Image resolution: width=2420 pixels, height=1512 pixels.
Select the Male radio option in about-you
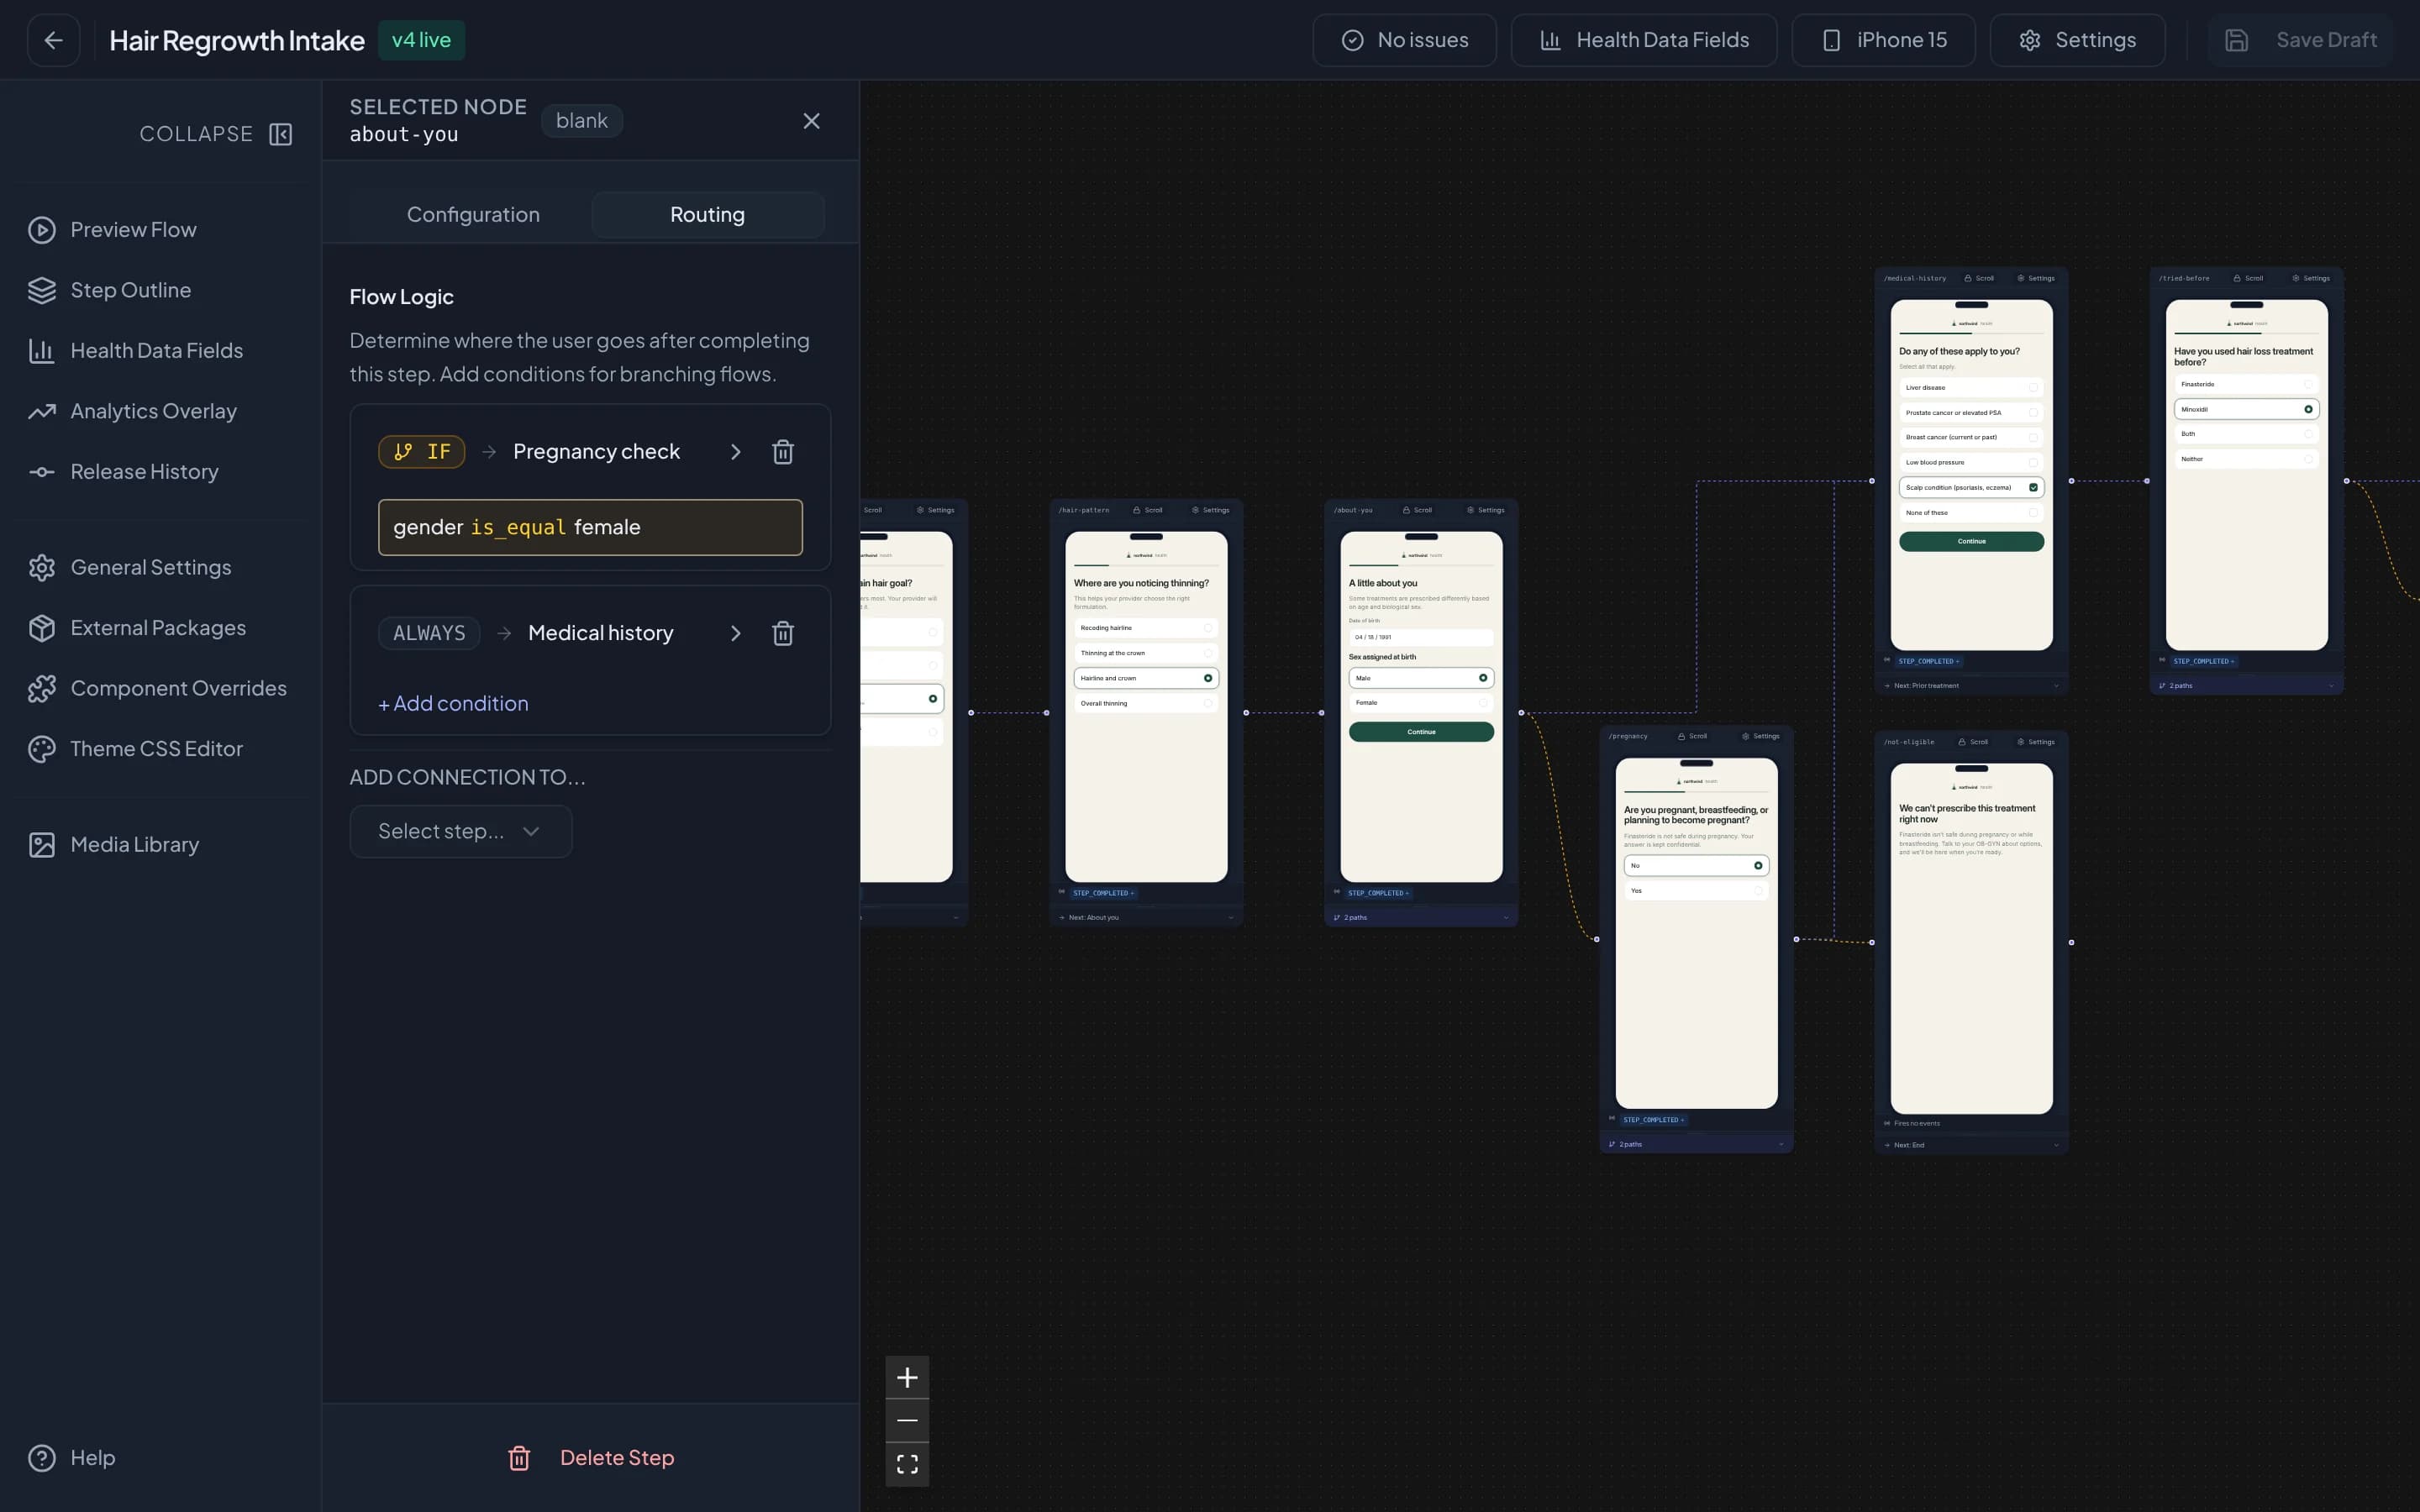pyautogui.click(x=1421, y=678)
